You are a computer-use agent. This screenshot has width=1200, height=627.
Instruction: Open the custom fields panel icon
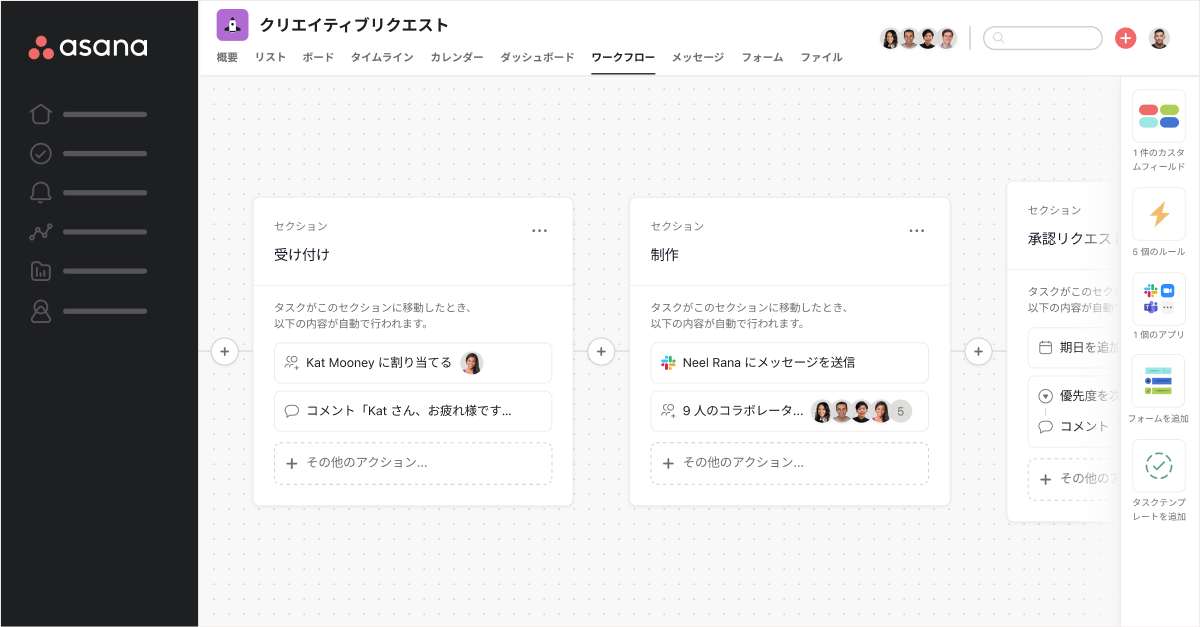tap(1158, 116)
